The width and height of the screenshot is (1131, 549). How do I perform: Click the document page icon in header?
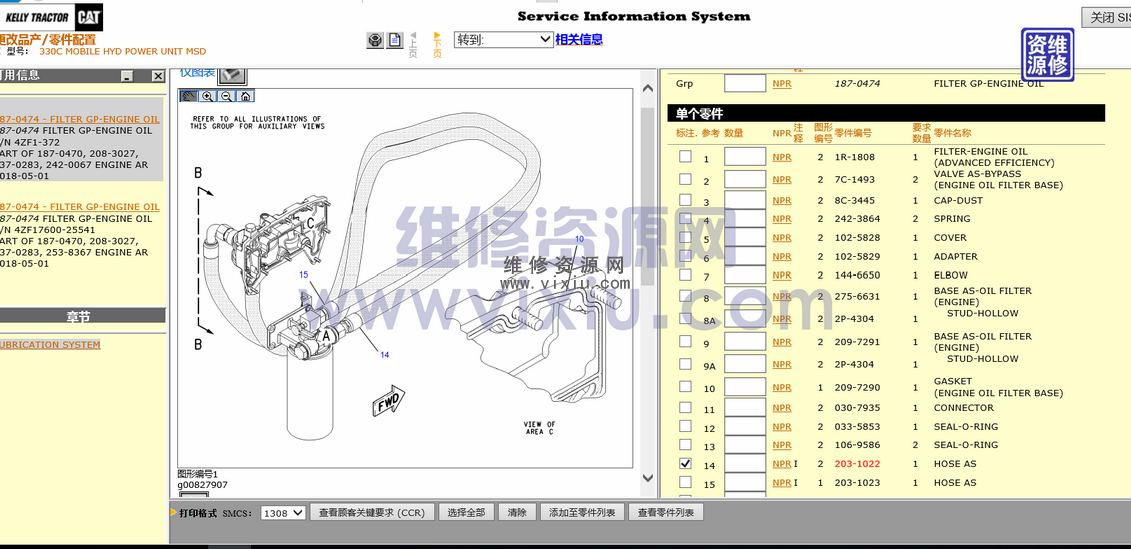395,41
